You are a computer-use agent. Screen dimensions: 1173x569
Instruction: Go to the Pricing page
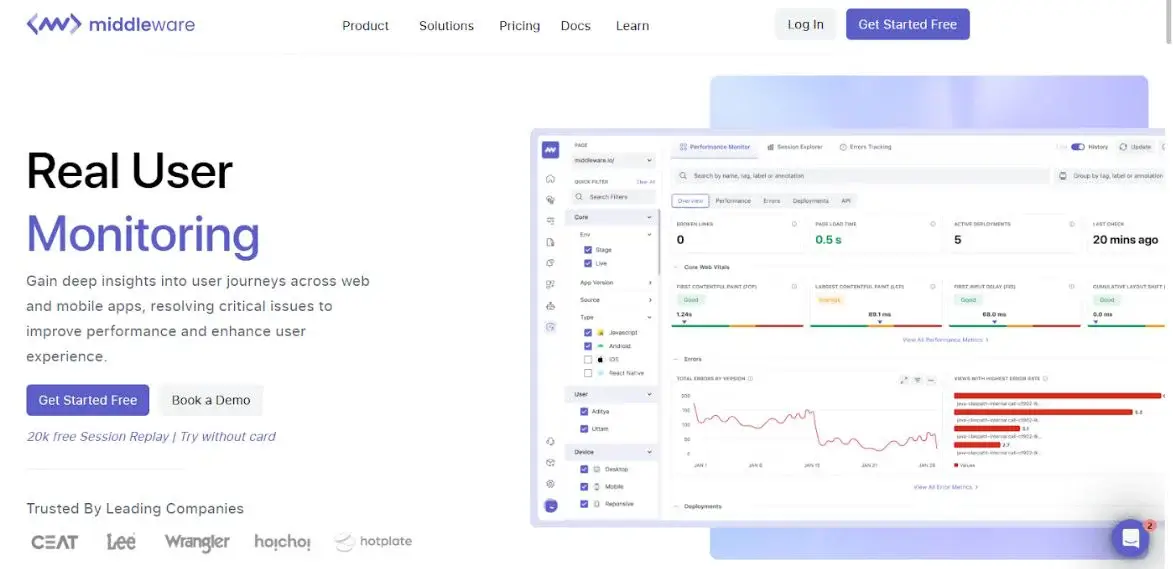pos(519,25)
